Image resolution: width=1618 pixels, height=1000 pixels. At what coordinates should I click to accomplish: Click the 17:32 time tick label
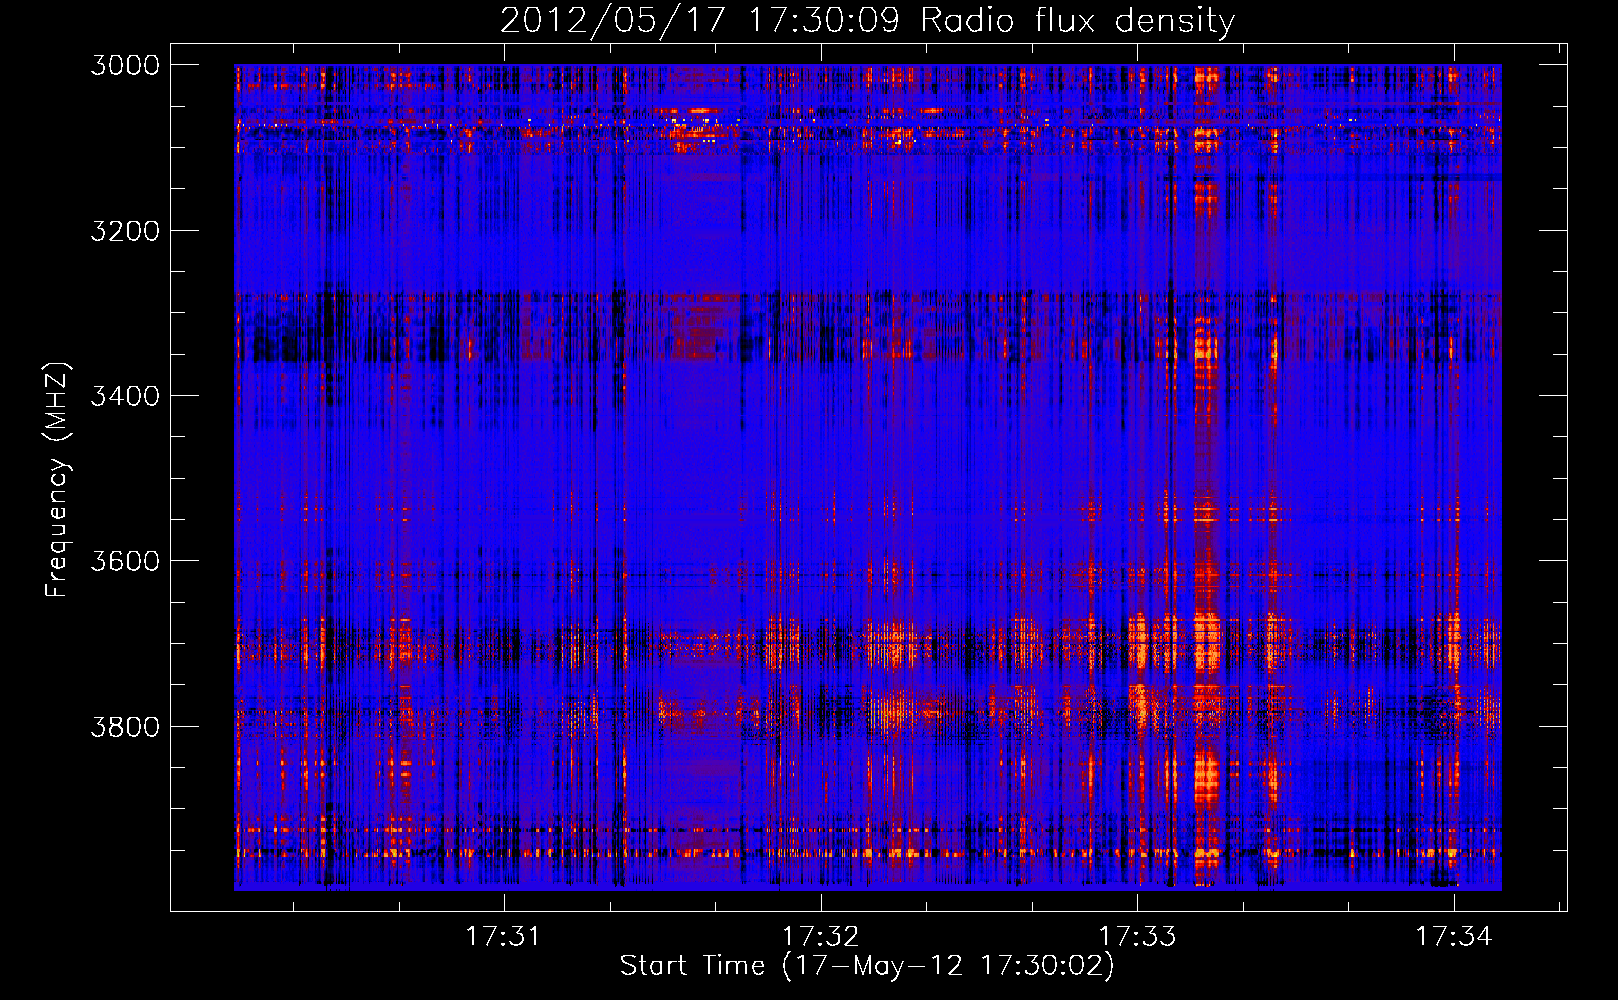tap(821, 936)
